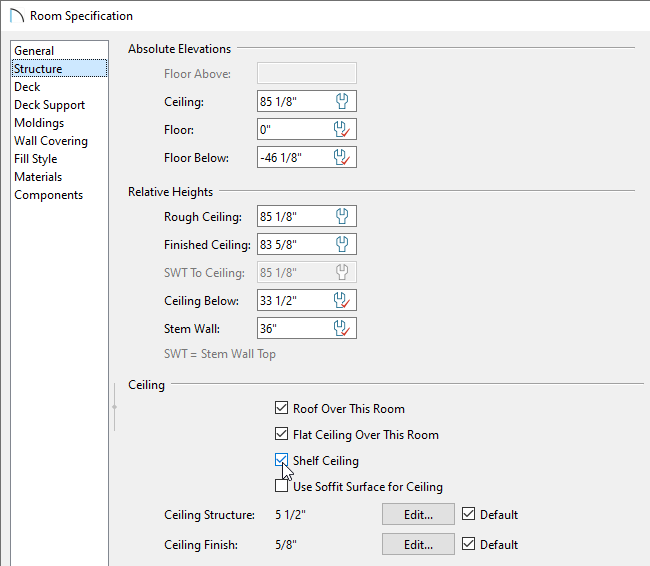Enable Use Soffit Surface for Ceiling

(x=281, y=486)
